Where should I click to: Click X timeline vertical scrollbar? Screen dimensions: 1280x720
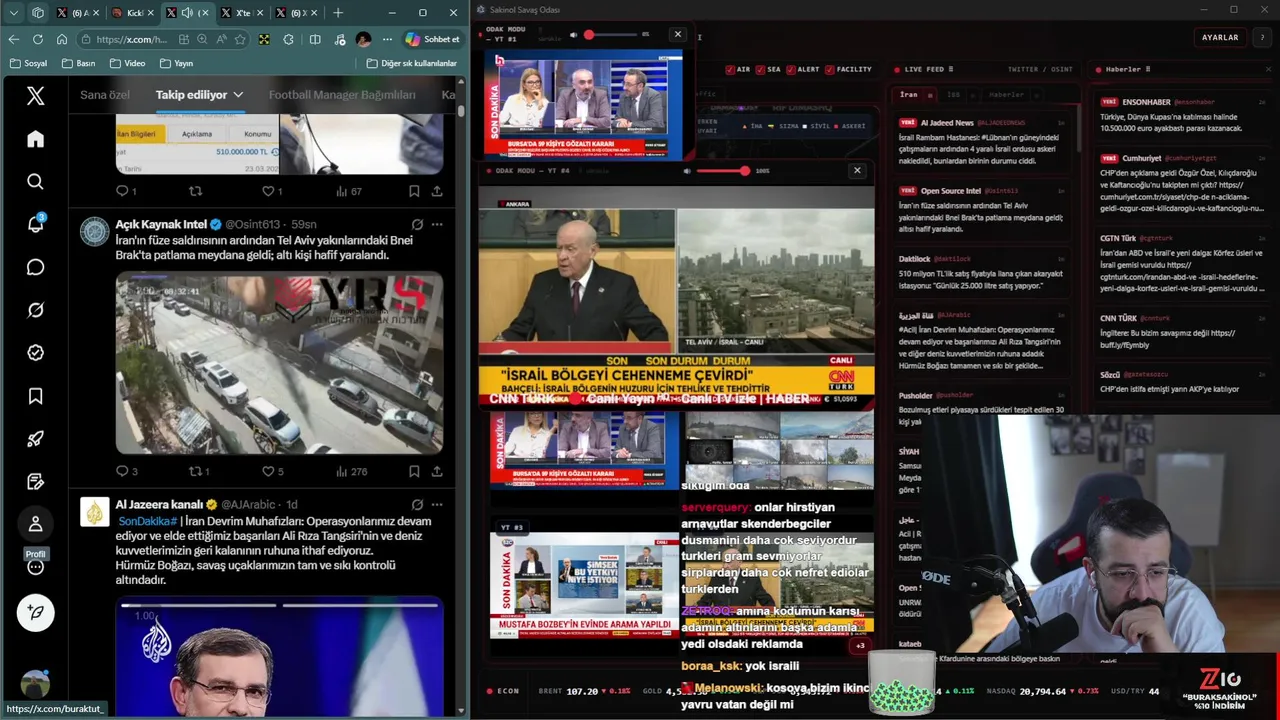tap(461, 111)
